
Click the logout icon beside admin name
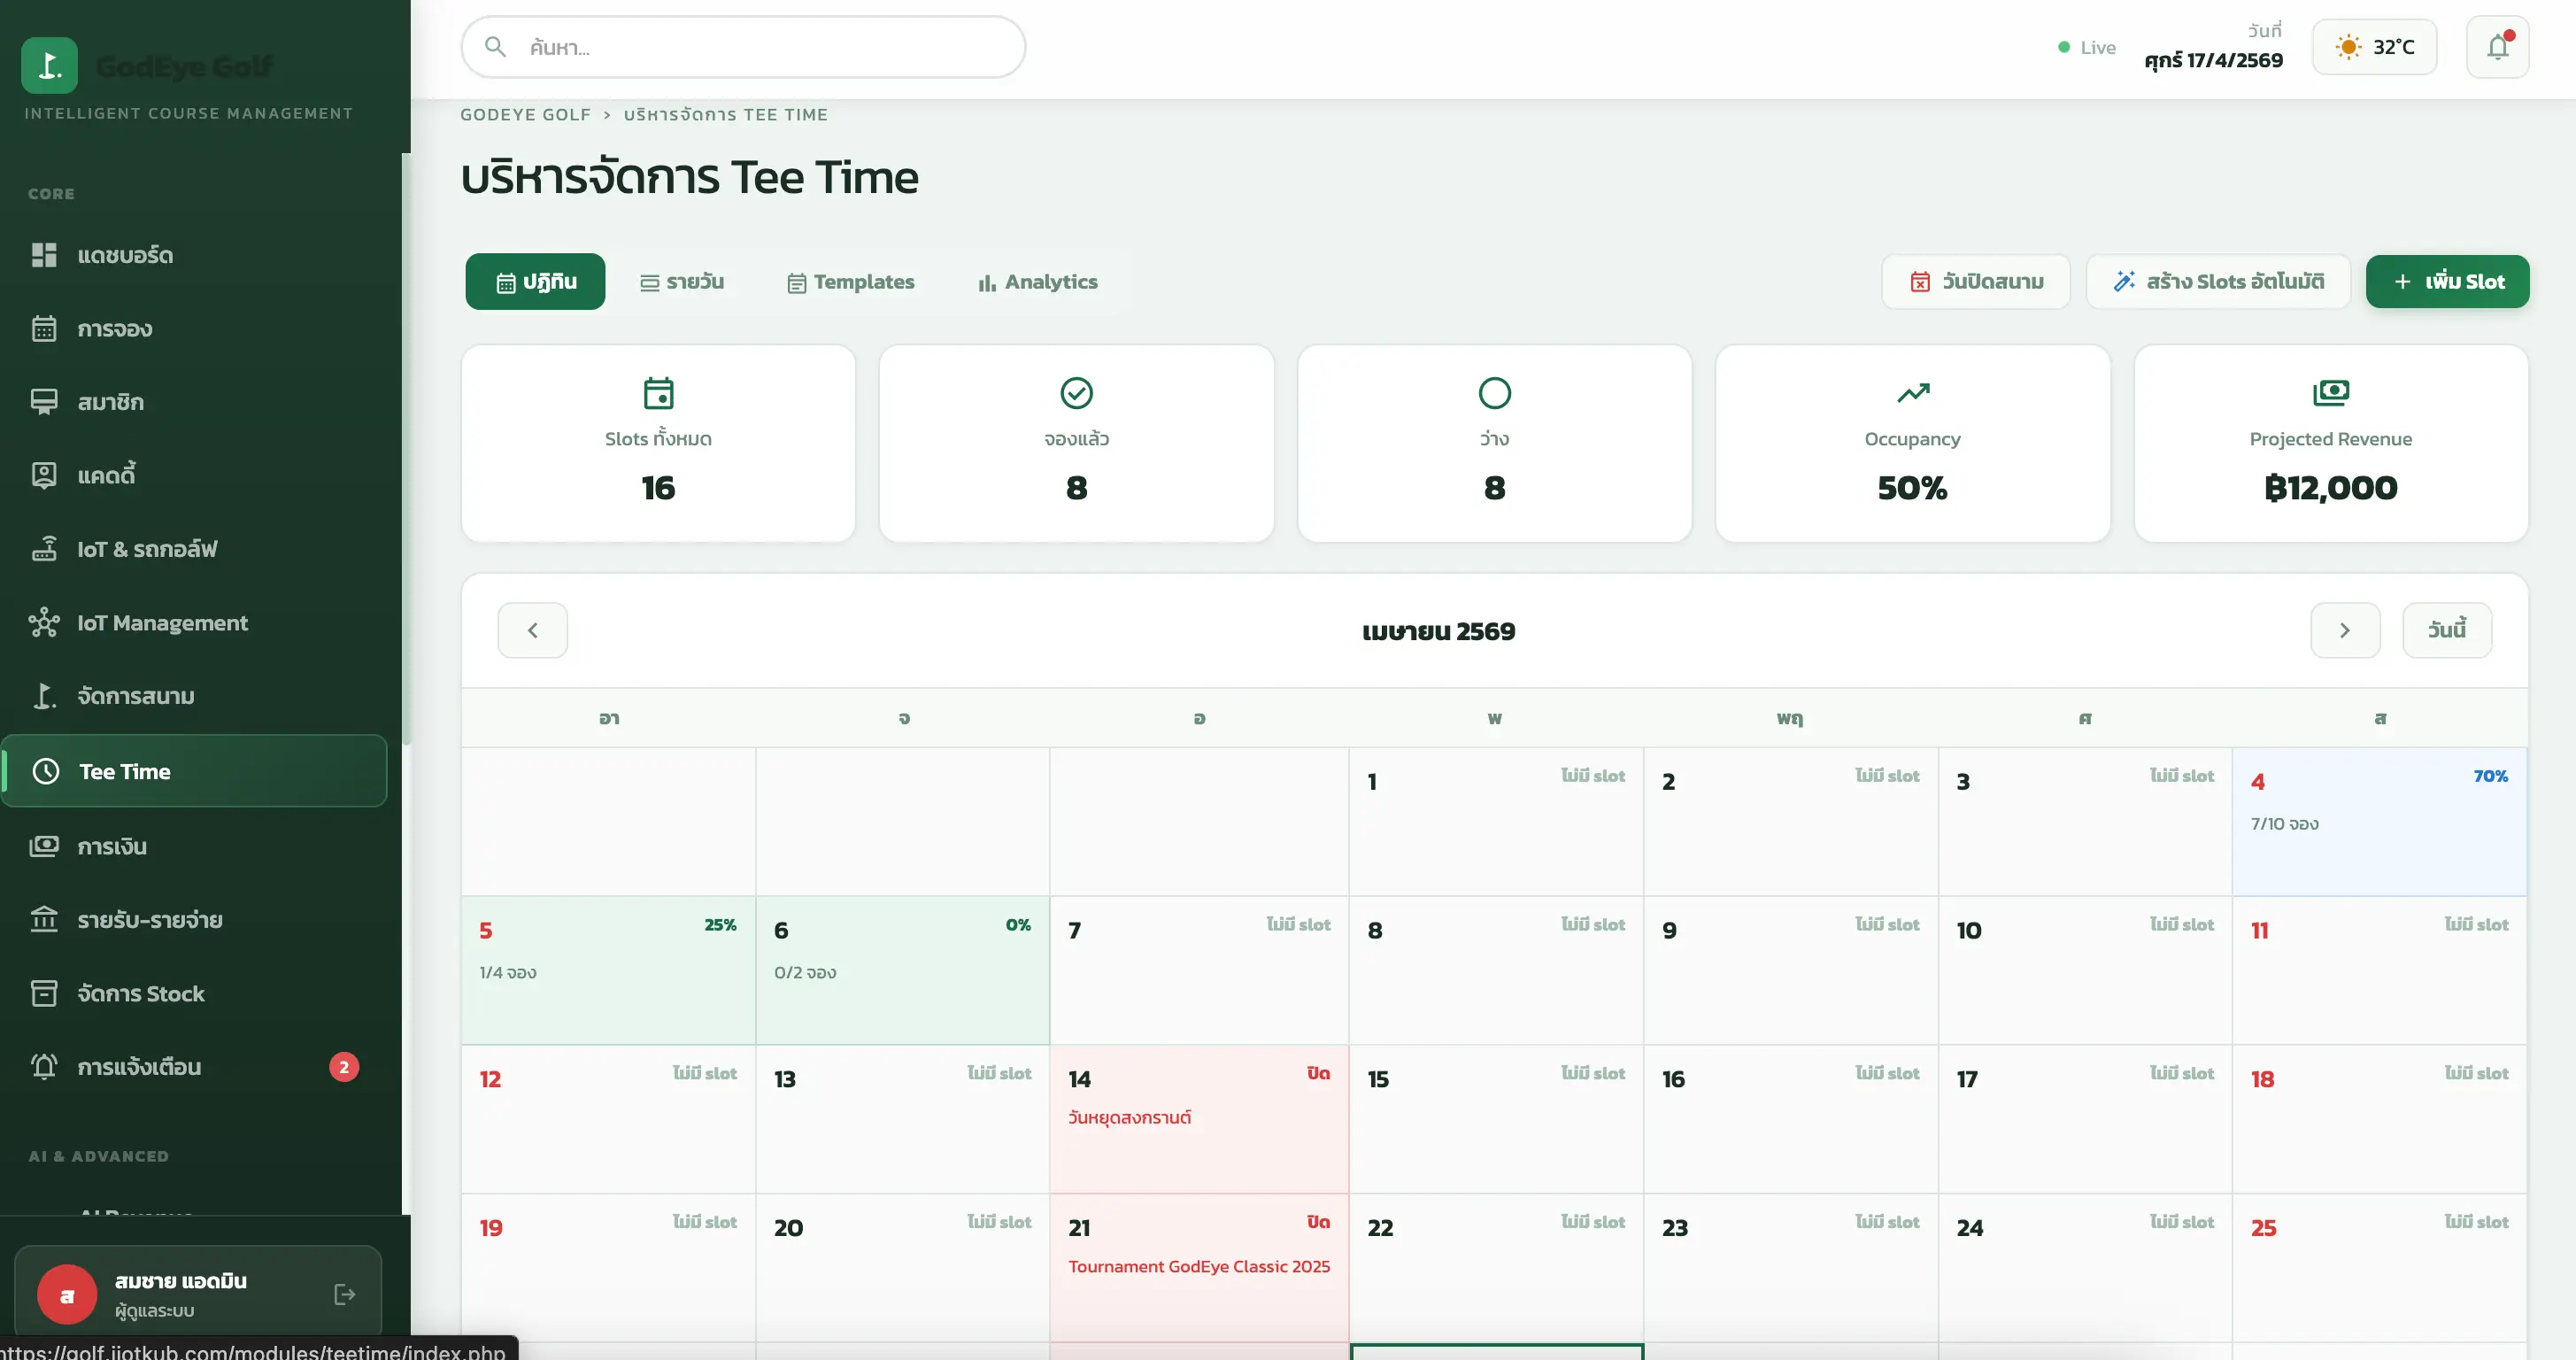click(345, 1294)
